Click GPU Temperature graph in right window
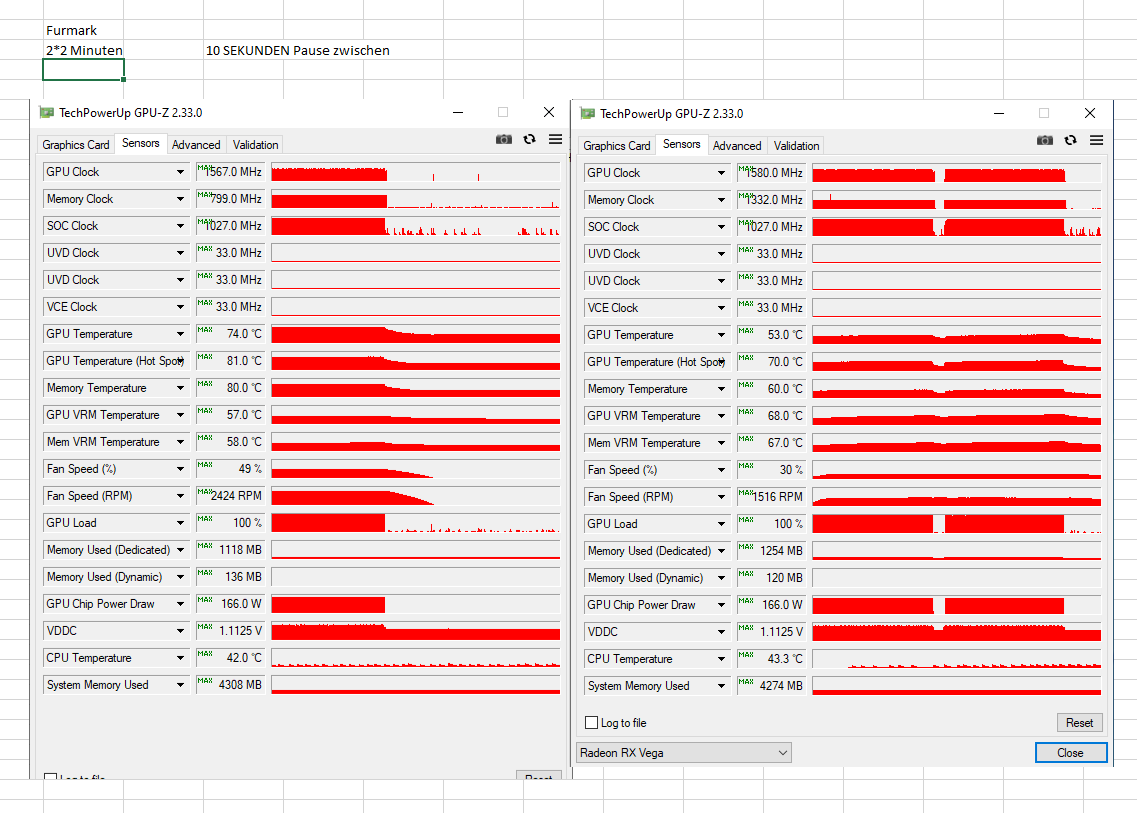The width and height of the screenshot is (1137, 813). coord(956,335)
